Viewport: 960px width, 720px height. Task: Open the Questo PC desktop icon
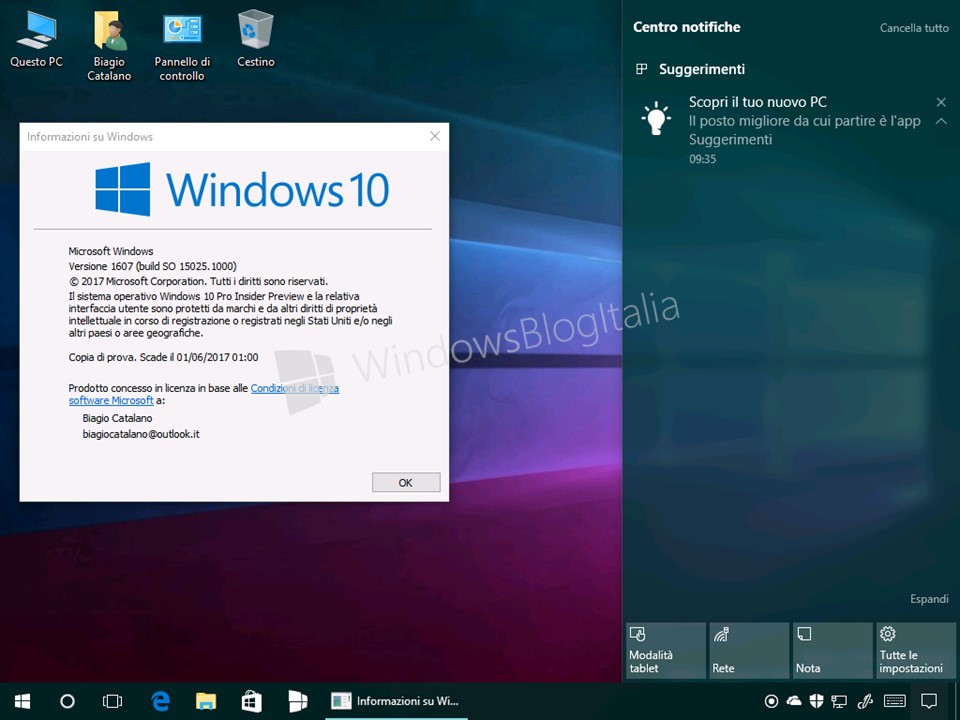click(x=36, y=40)
